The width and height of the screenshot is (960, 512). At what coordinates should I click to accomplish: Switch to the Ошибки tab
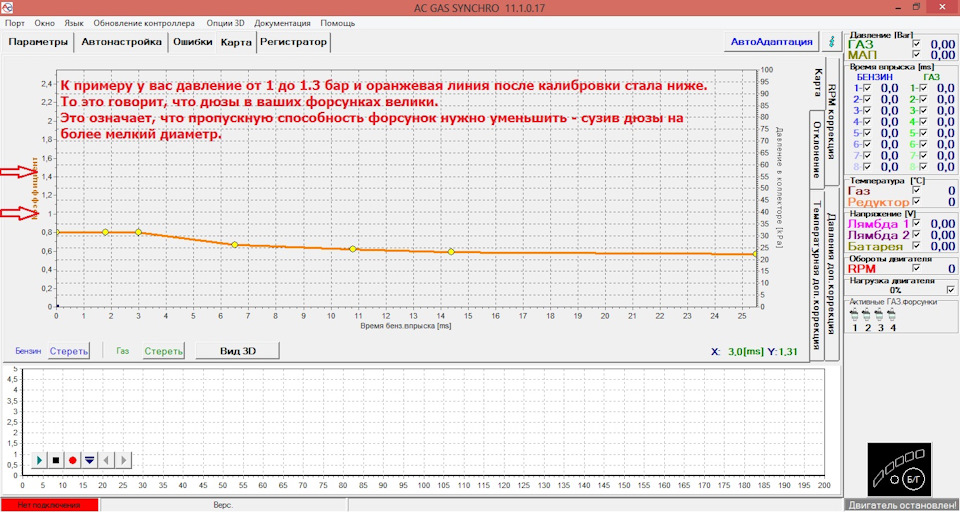coord(192,42)
